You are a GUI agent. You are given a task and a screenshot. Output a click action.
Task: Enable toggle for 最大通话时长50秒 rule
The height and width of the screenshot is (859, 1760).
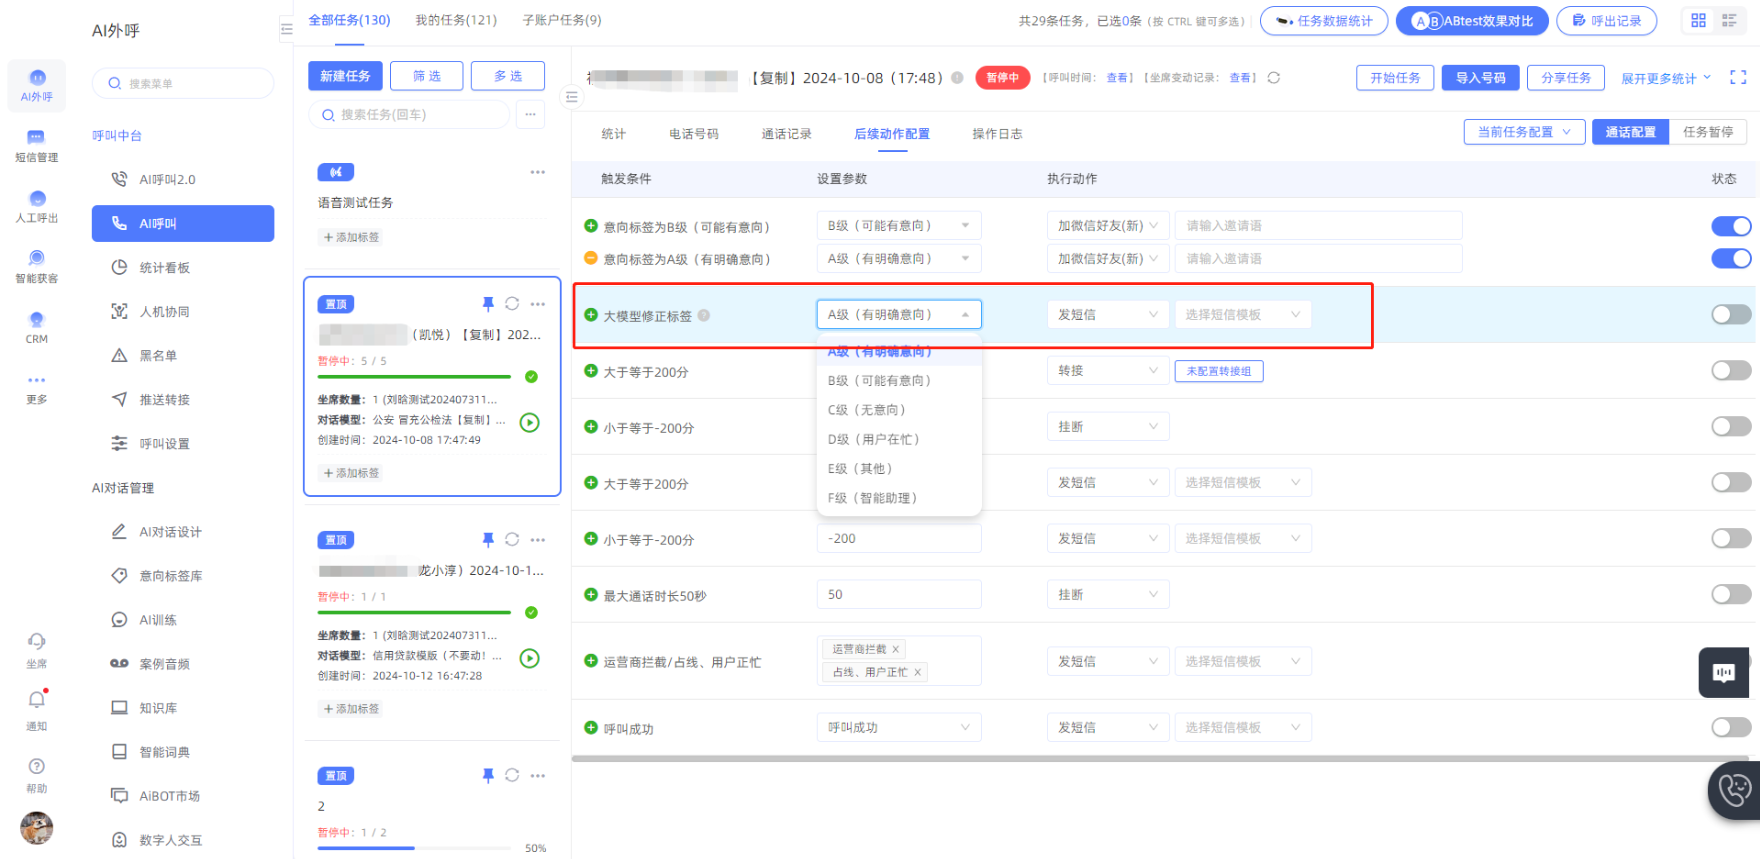(x=1731, y=595)
